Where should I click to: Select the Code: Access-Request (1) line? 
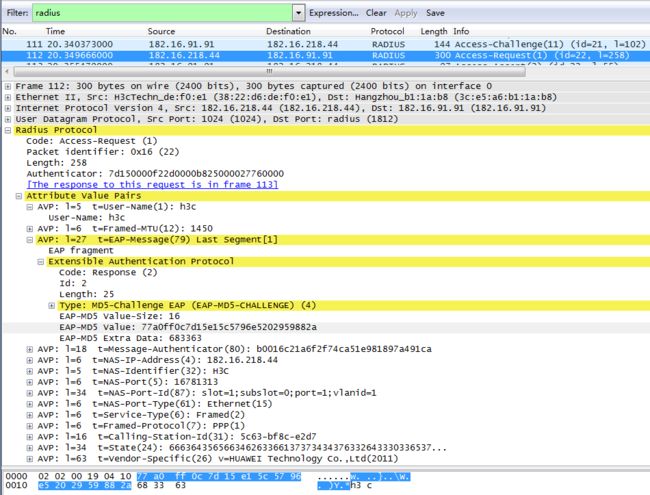click(x=92, y=141)
